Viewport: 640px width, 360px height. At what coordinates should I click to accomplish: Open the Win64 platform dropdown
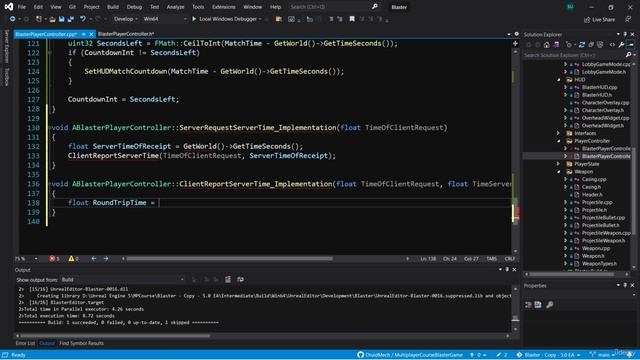(164, 19)
